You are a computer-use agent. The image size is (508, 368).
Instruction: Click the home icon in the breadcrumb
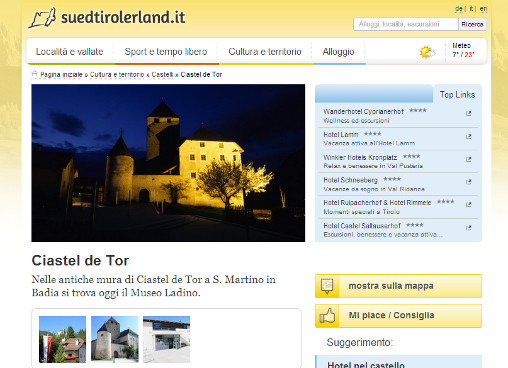point(34,74)
